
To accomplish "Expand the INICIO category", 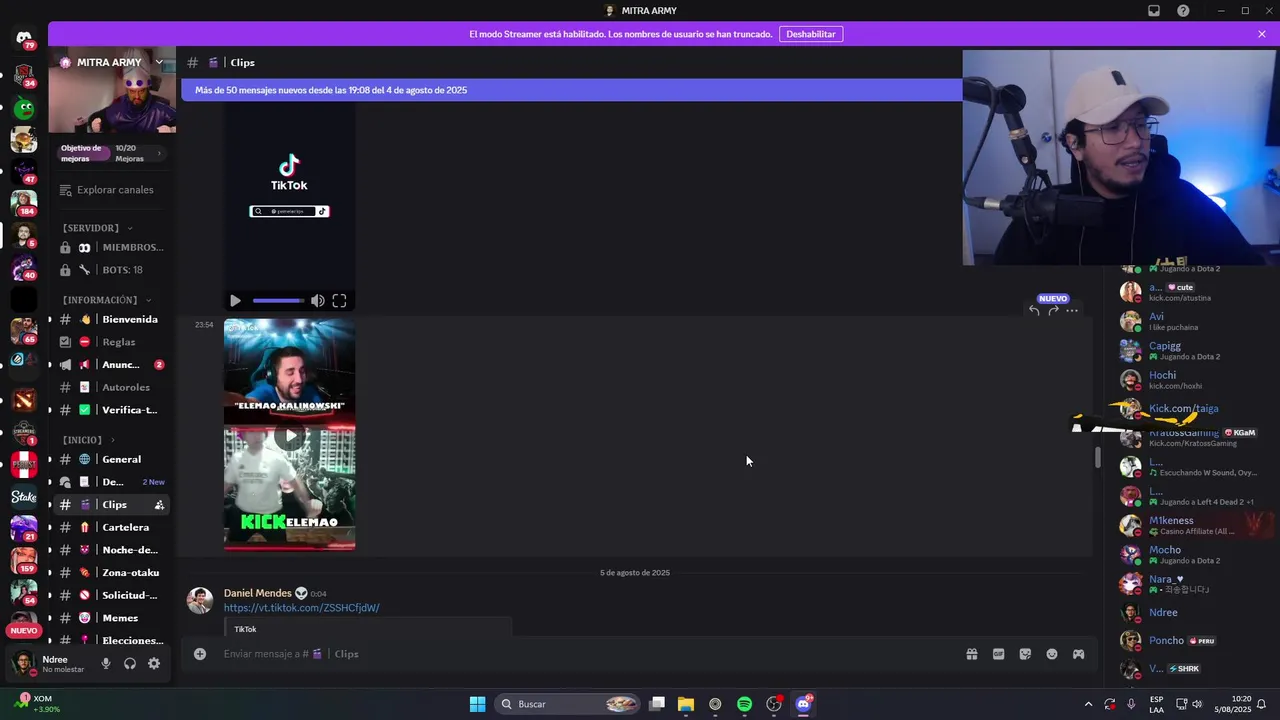I will [88, 440].
